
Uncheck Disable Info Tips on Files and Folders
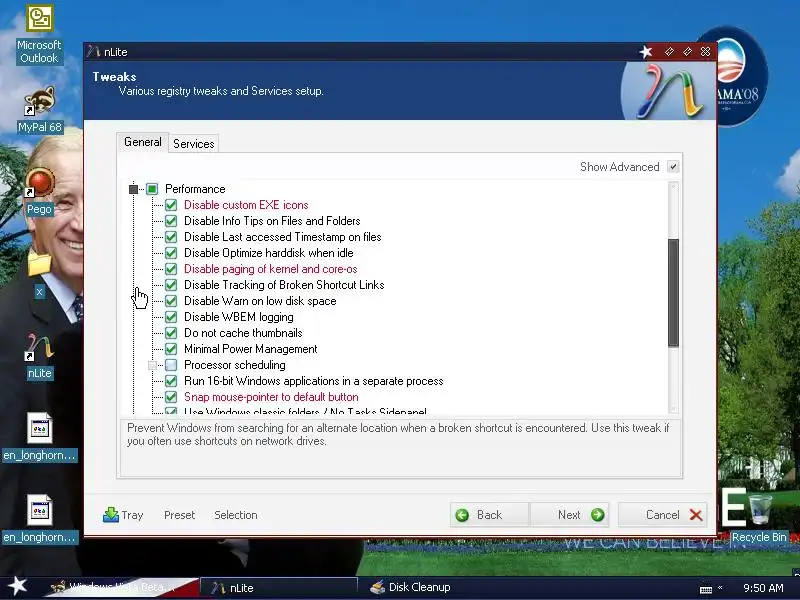[171, 221]
